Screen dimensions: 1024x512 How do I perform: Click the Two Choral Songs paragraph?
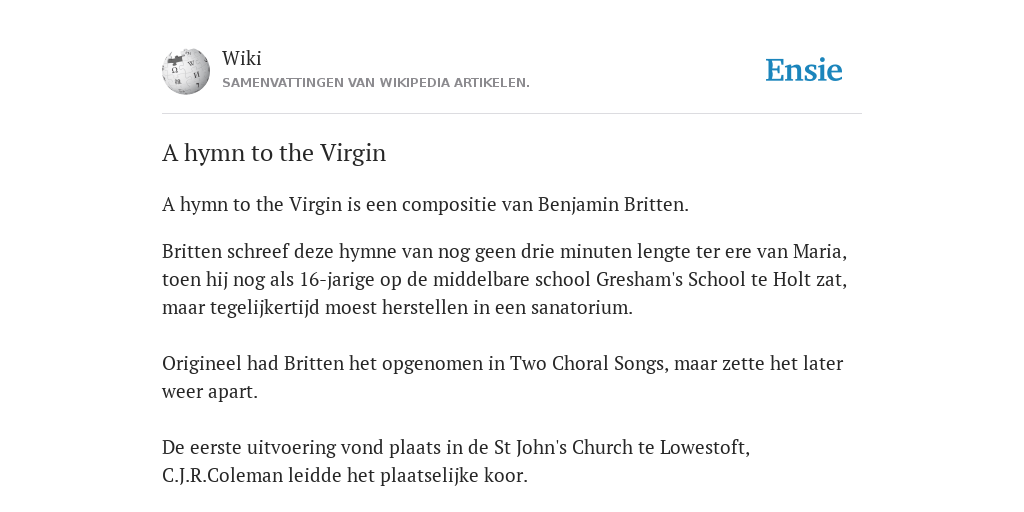pos(502,377)
